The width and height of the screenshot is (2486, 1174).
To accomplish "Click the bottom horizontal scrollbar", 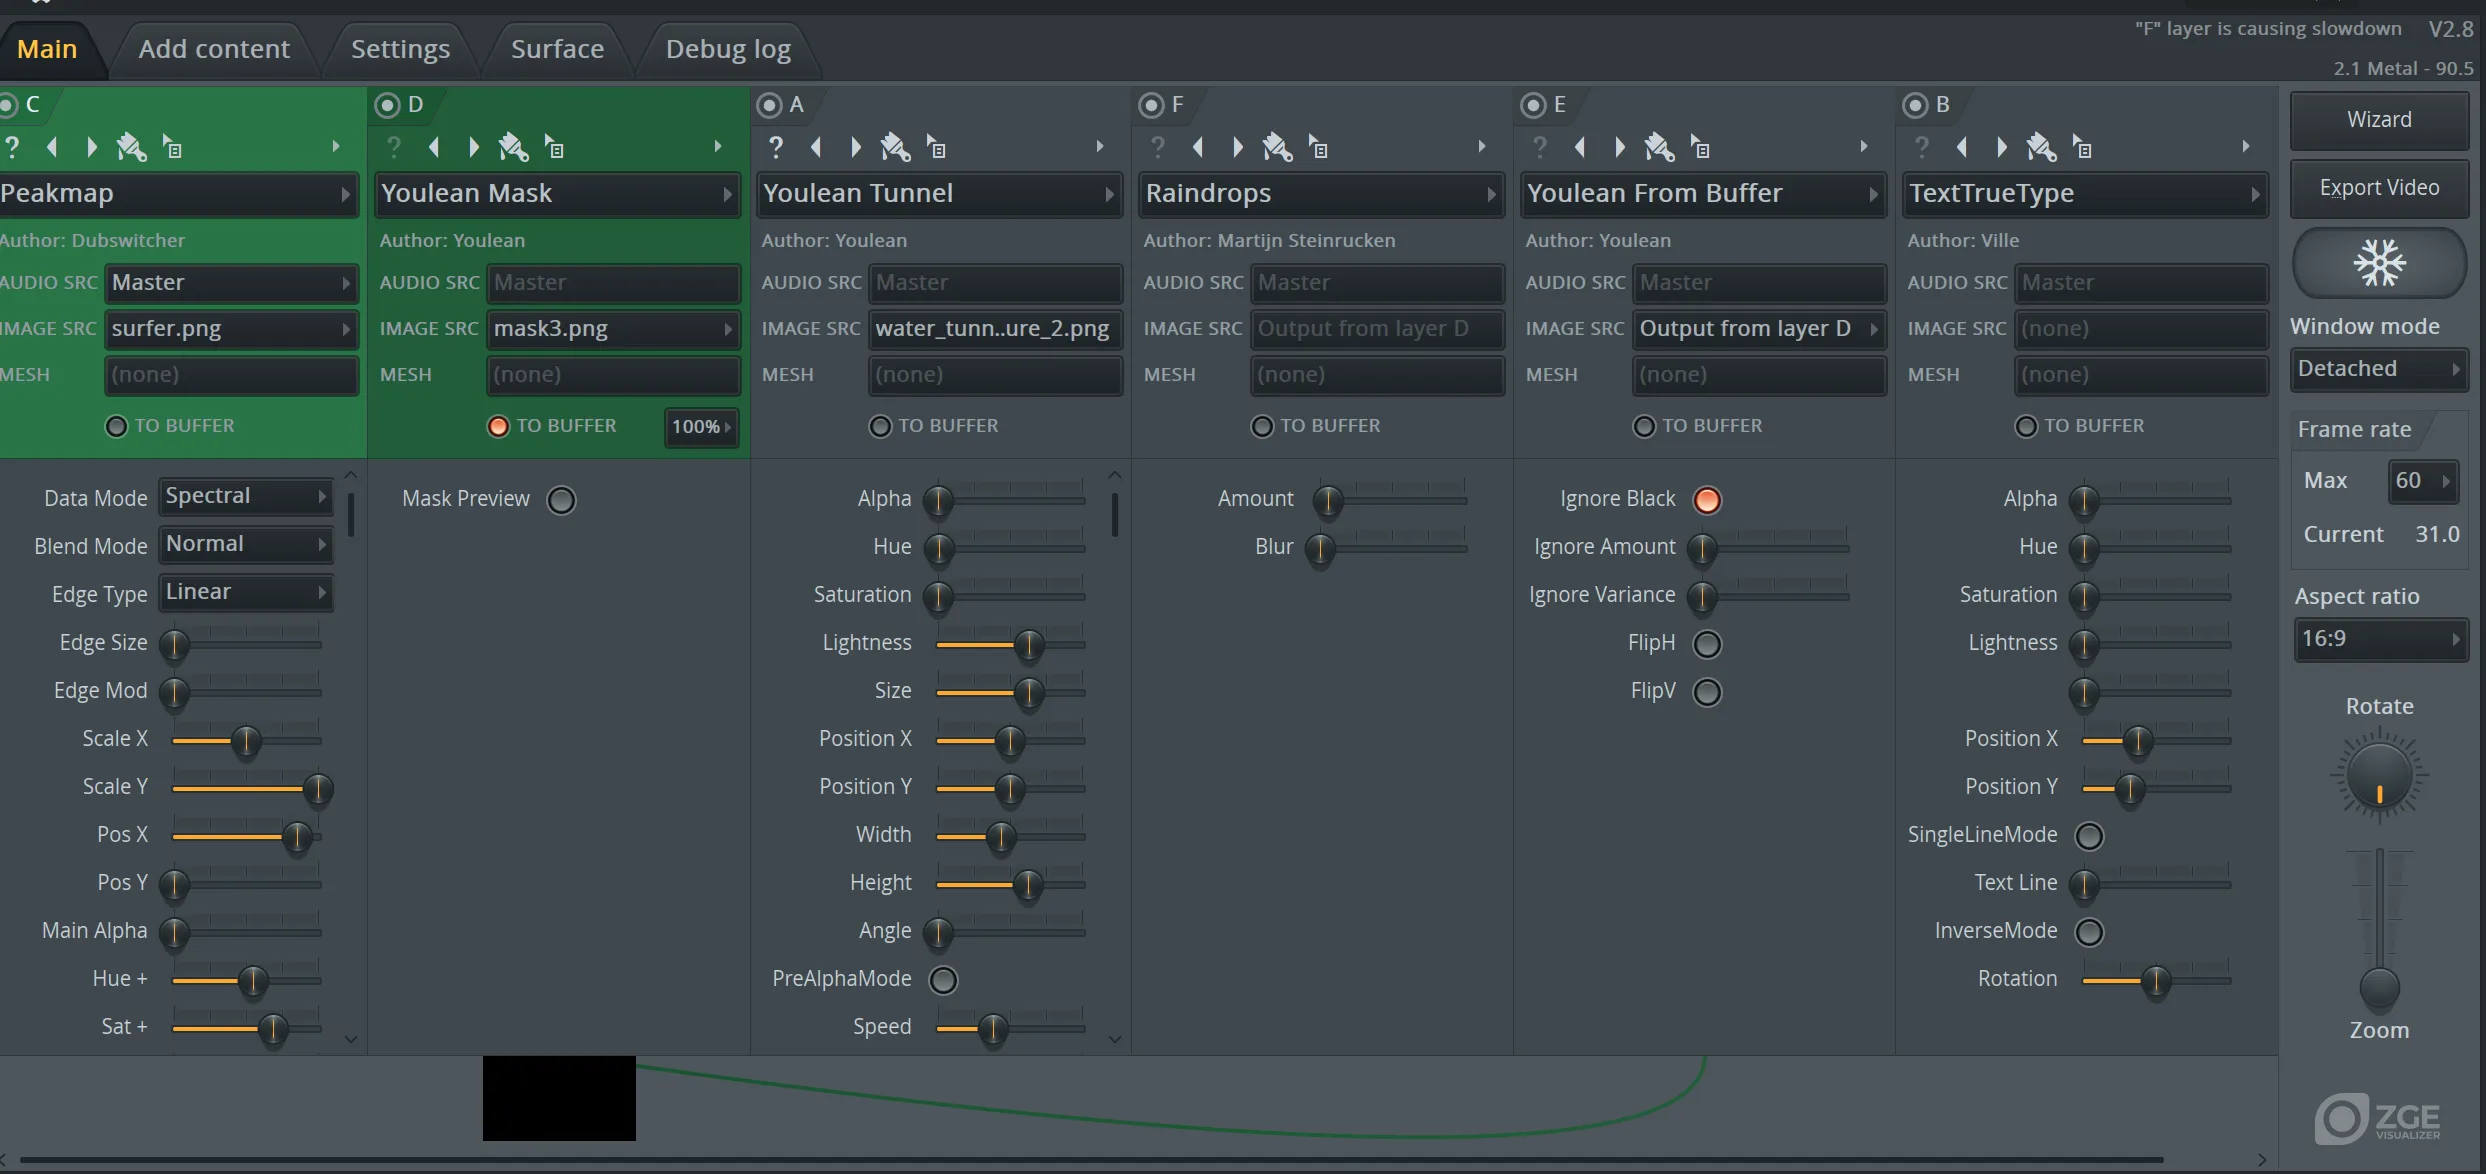I will point(1092,1160).
